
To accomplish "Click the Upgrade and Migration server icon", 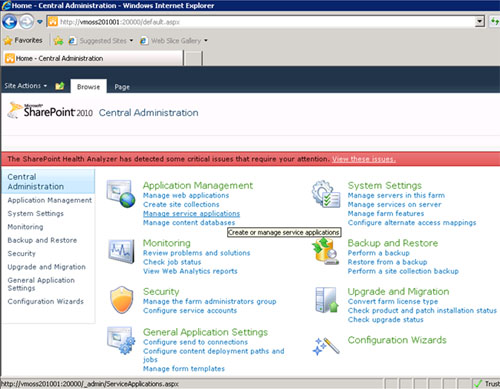I will point(327,299).
